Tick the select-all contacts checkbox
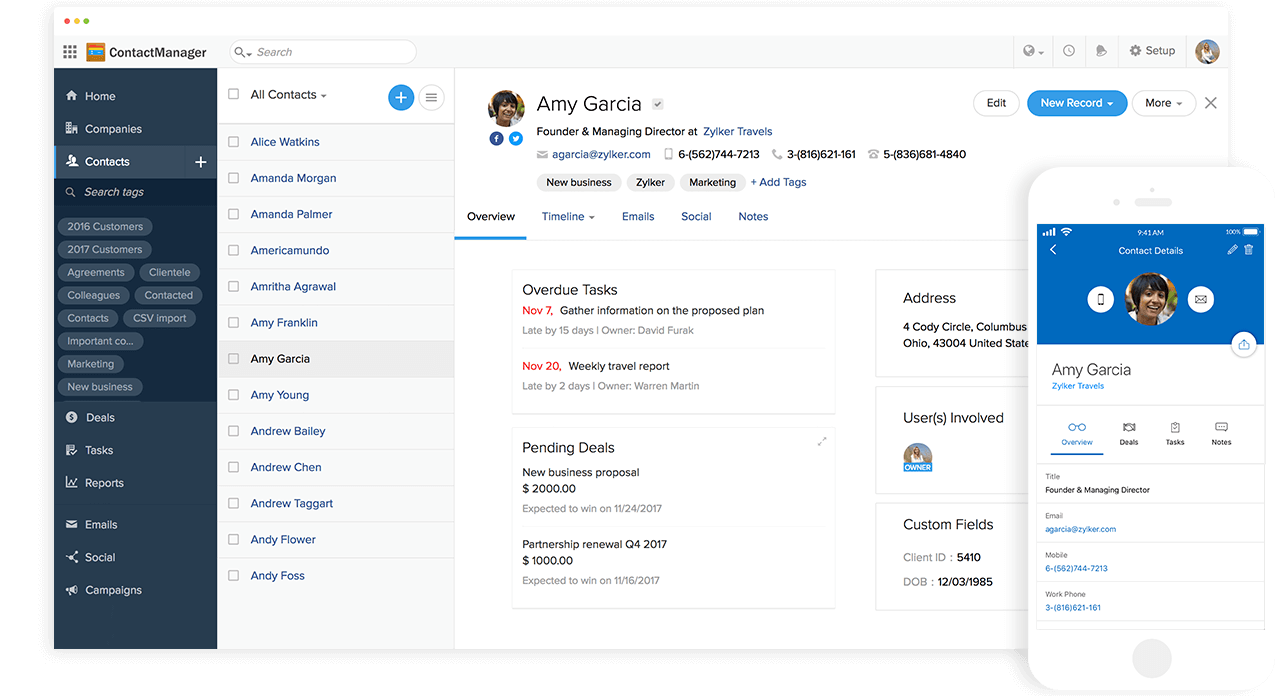Viewport: 1280px width, 696px height. pos(233,94)
